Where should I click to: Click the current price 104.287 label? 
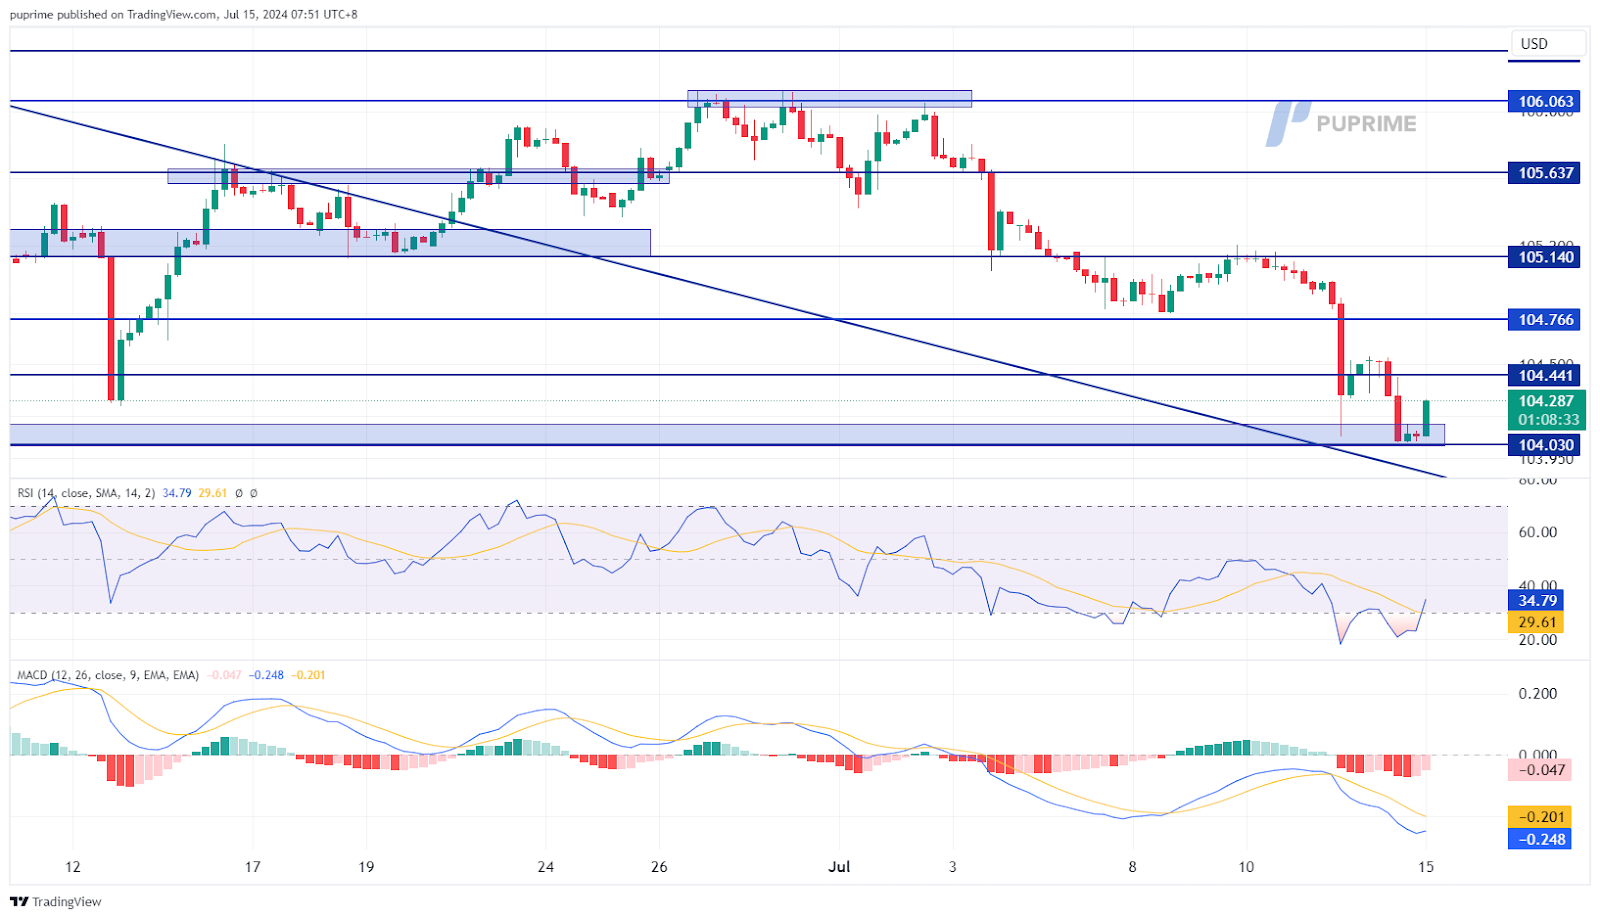1546,401
